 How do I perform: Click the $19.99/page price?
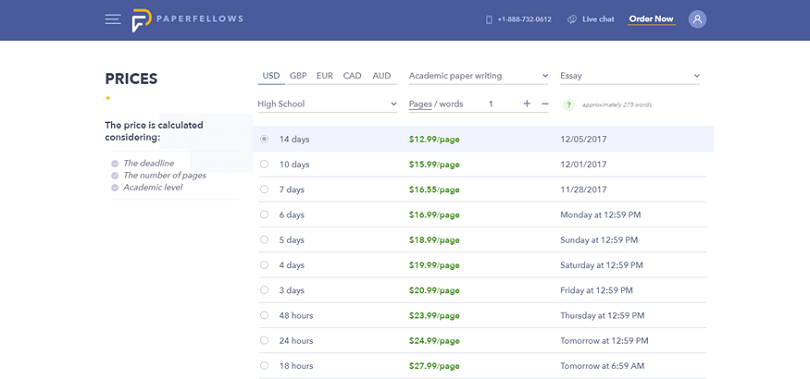[434, 265]
